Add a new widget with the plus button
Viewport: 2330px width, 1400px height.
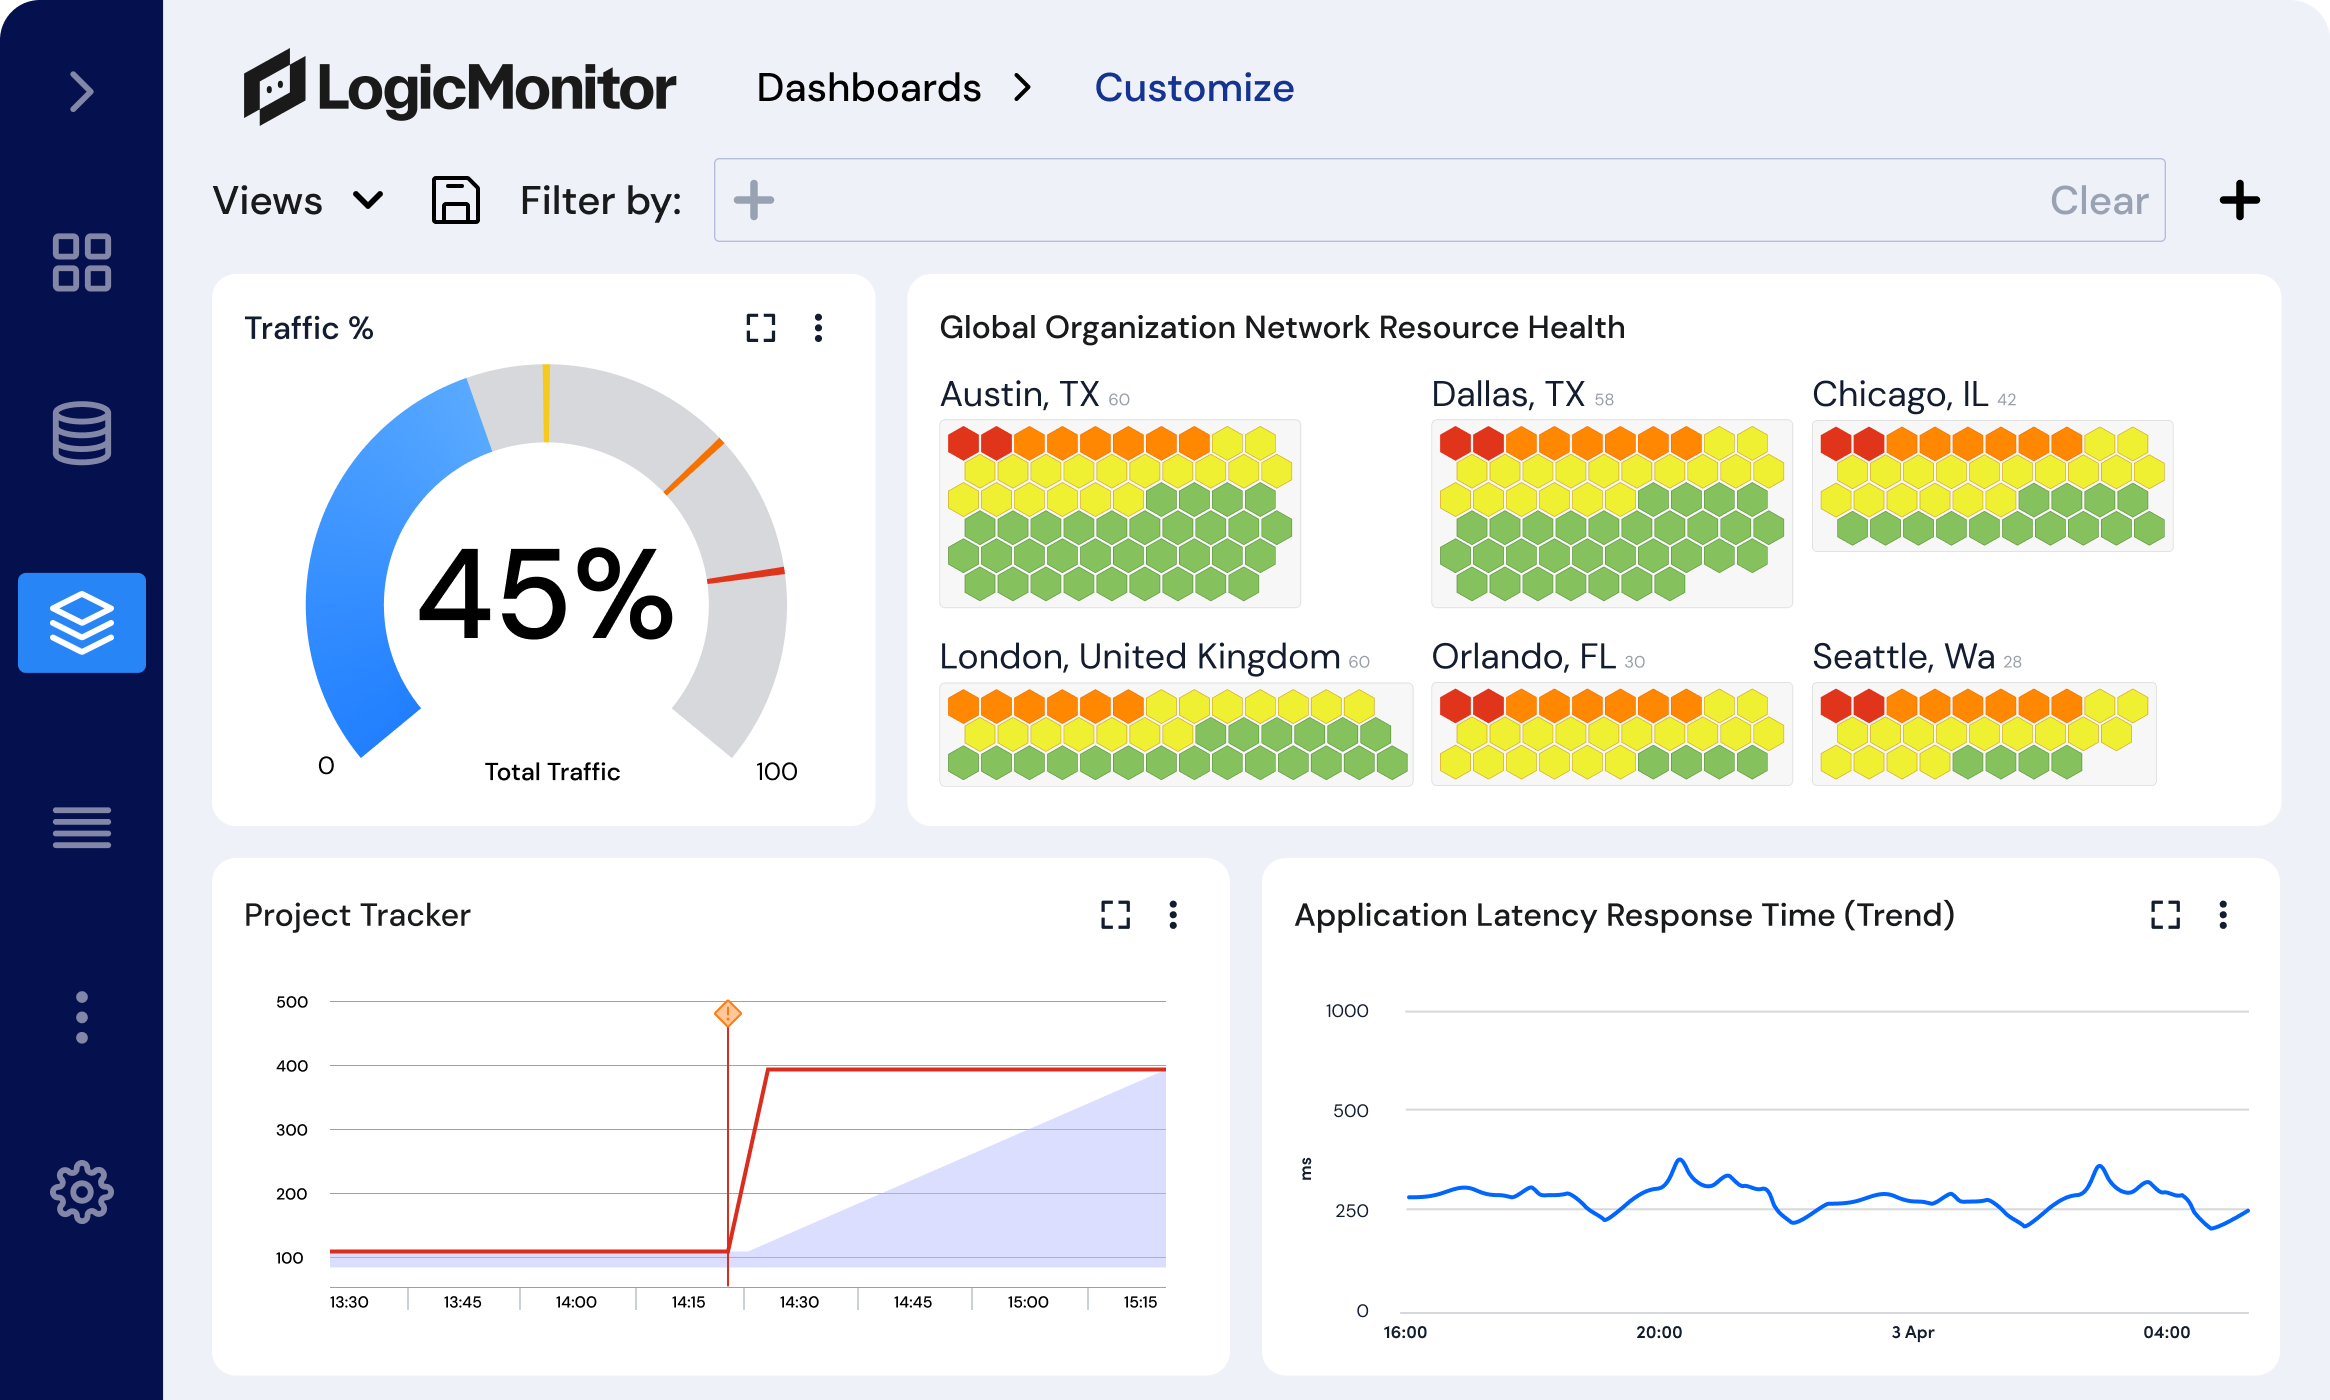(2240, 200)
